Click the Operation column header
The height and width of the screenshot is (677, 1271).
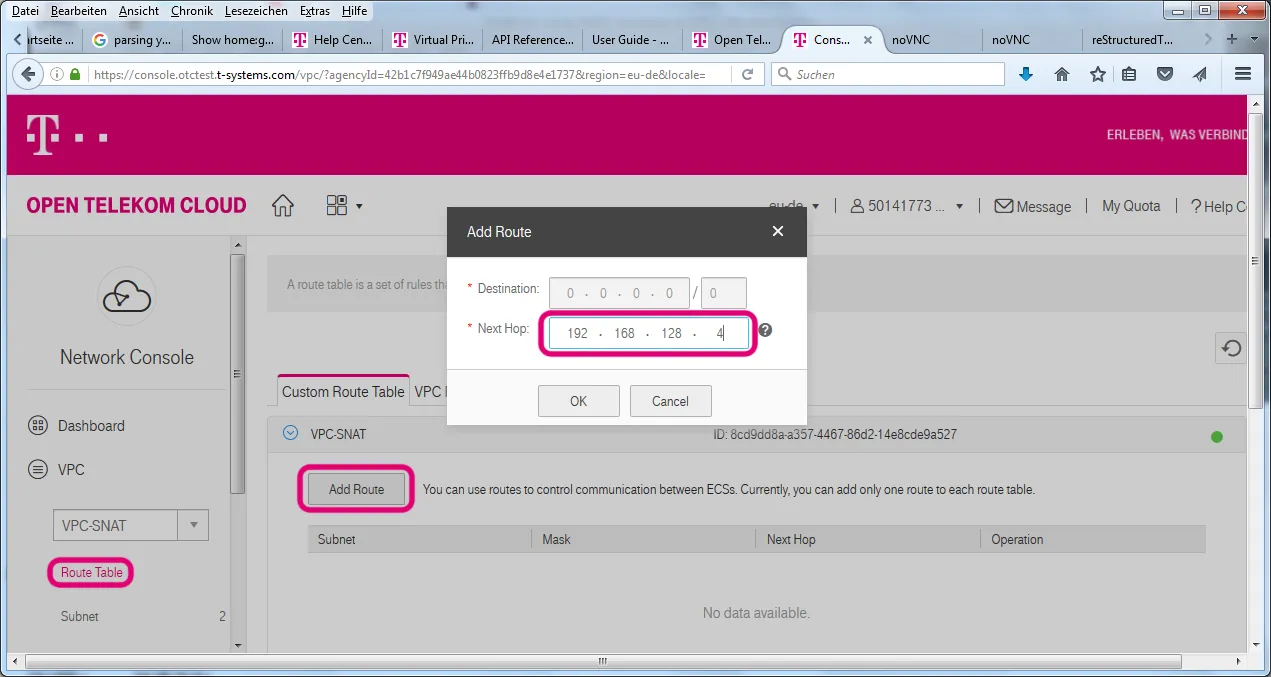coord(1093,539)
